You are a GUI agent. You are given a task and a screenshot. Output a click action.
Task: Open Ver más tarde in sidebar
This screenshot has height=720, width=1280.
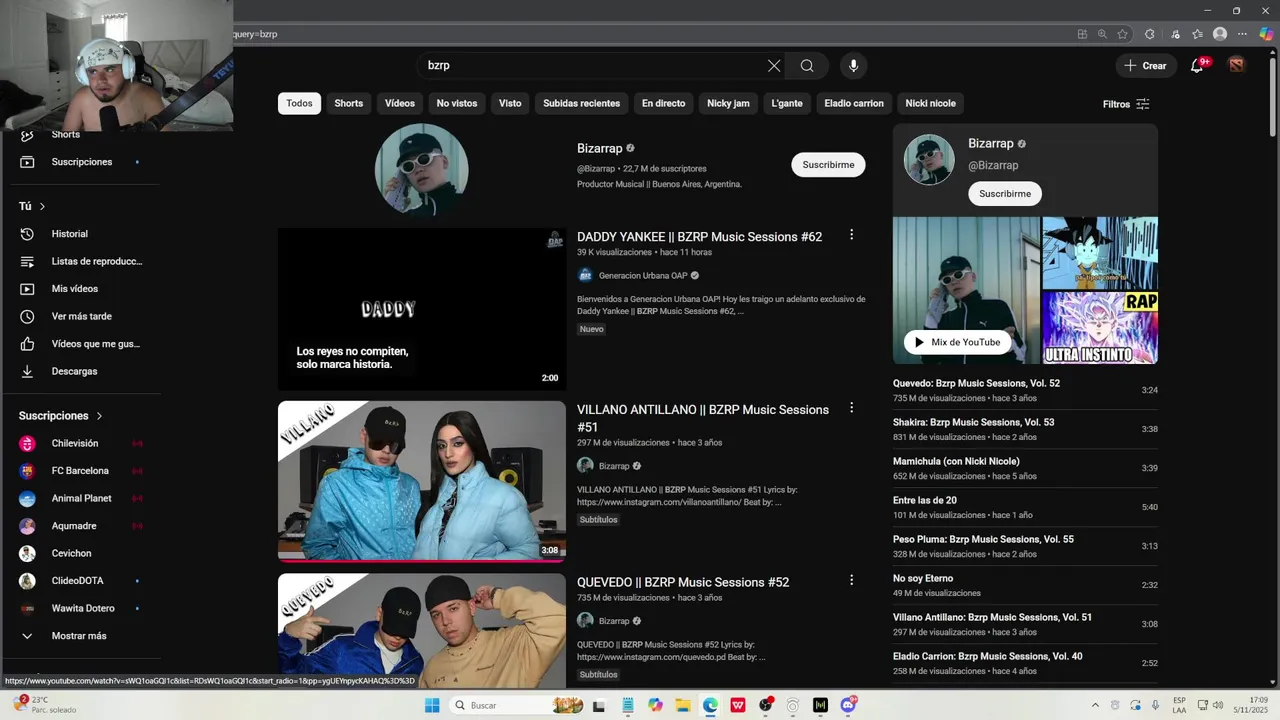(x=83, y=316)
